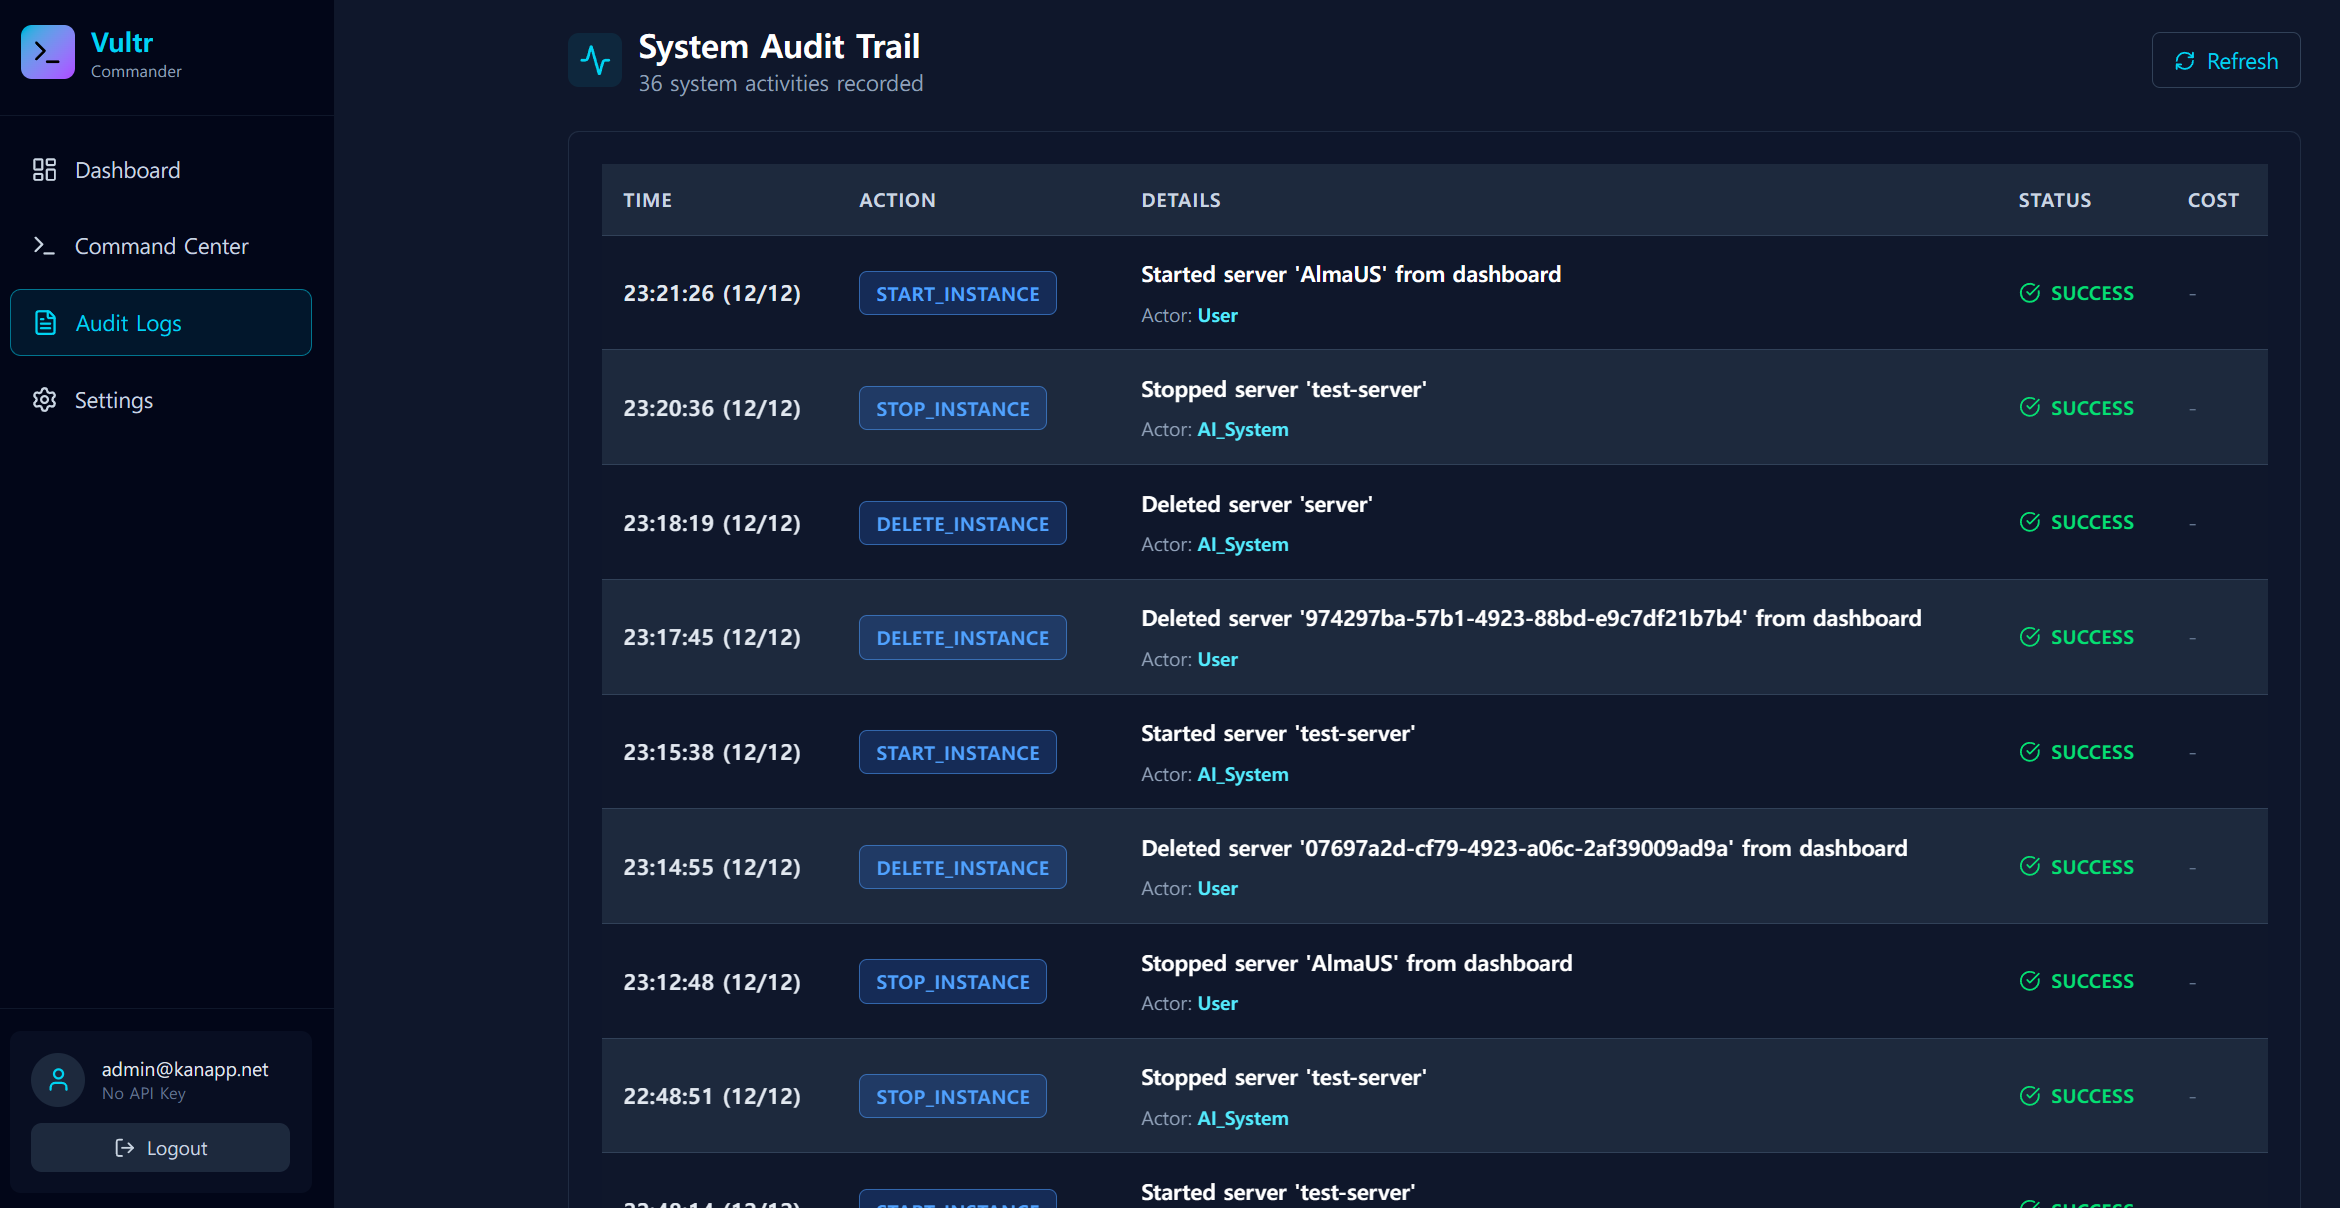
Task: Open Command Center from the sidebar
Action: pos(161,246)
